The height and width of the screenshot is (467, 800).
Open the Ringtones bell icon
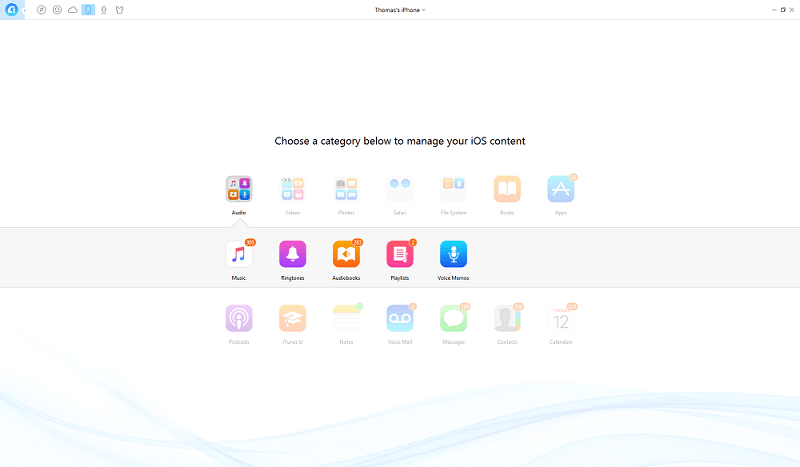click(x=292, y=254)
